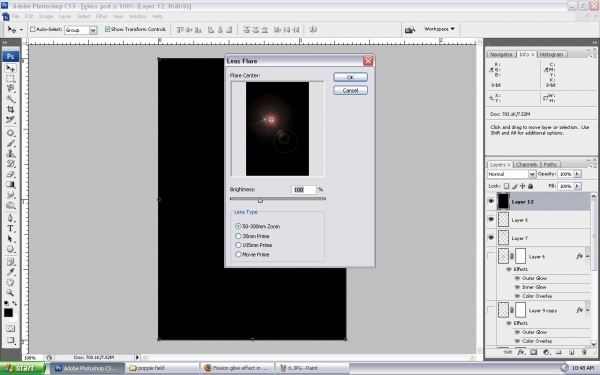Hide Layer 0 with its eye icon
Image resolution: width=600 pixels, height=375 pixels.
point(491,219)
